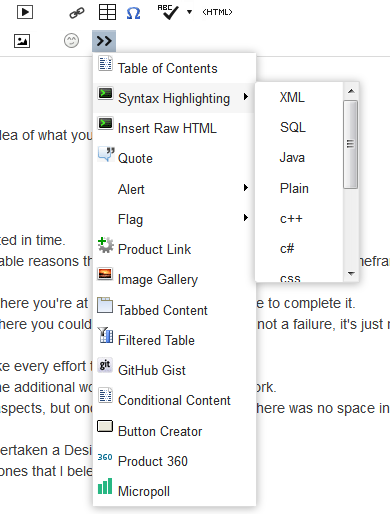The image size is (390, 514).
Task: Expand the Flag submenu arrow
Action: click(246, 218)
